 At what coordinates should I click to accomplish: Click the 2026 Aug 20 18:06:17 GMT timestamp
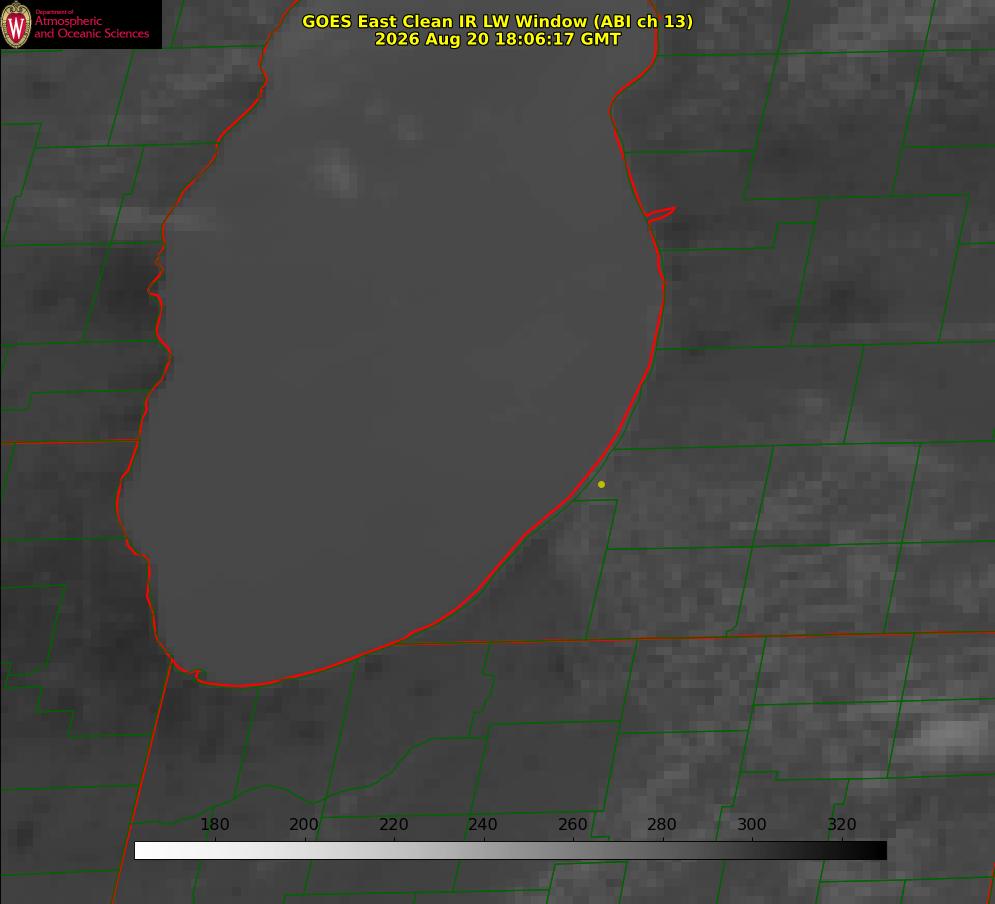[497, 39]
